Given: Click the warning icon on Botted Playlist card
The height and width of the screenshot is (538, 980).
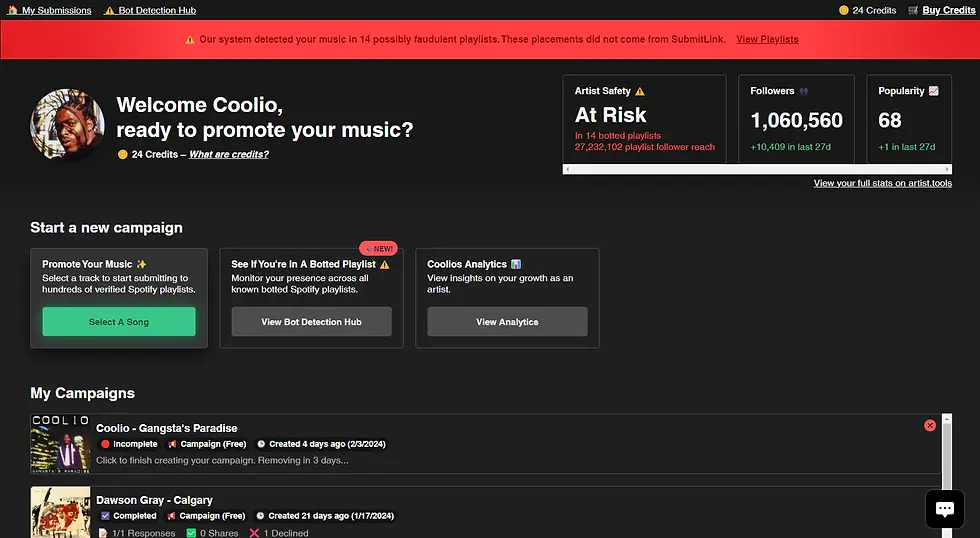Looking at the screenshot, I should 384,264.
